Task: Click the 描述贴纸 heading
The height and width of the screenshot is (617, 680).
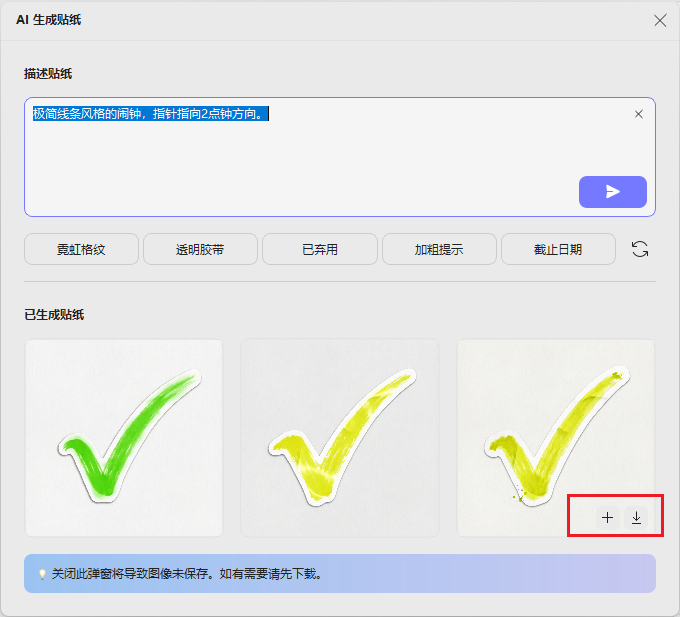Action: click(x=48, y=74)
